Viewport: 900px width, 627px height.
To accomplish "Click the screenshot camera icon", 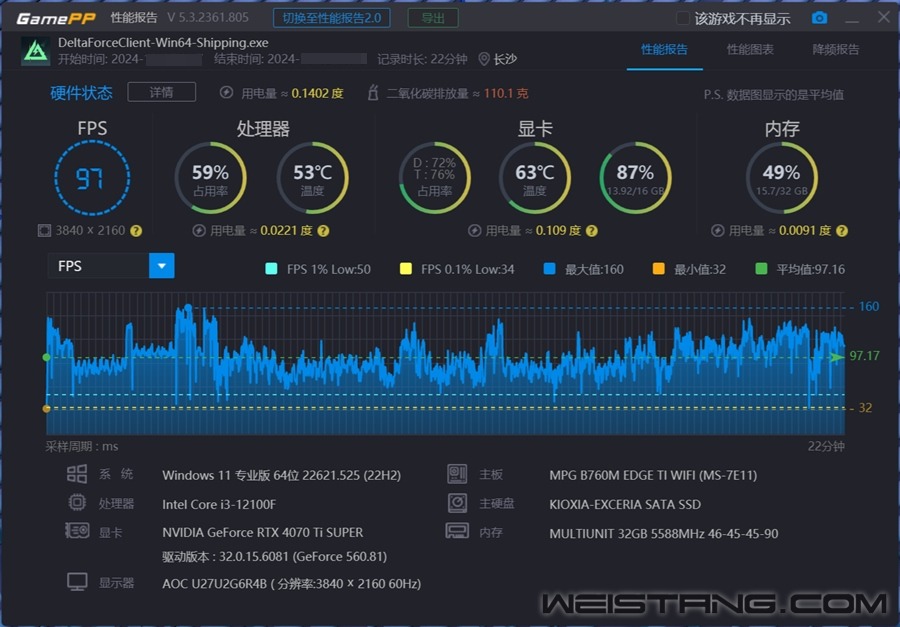I will (819, 18).
